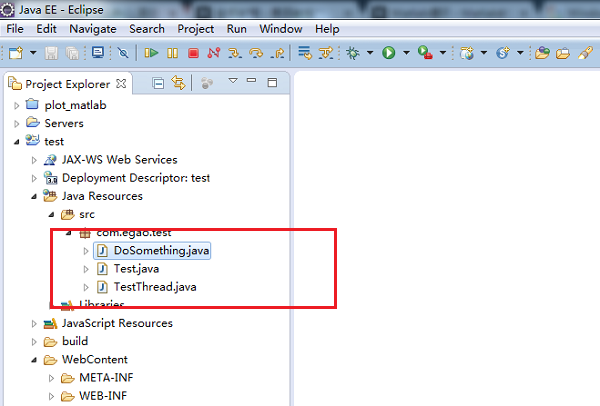The height and width of the screenshot is (406, 600).
Task: Click the Disconnect debug icon
Action: (x=214, y=53)
